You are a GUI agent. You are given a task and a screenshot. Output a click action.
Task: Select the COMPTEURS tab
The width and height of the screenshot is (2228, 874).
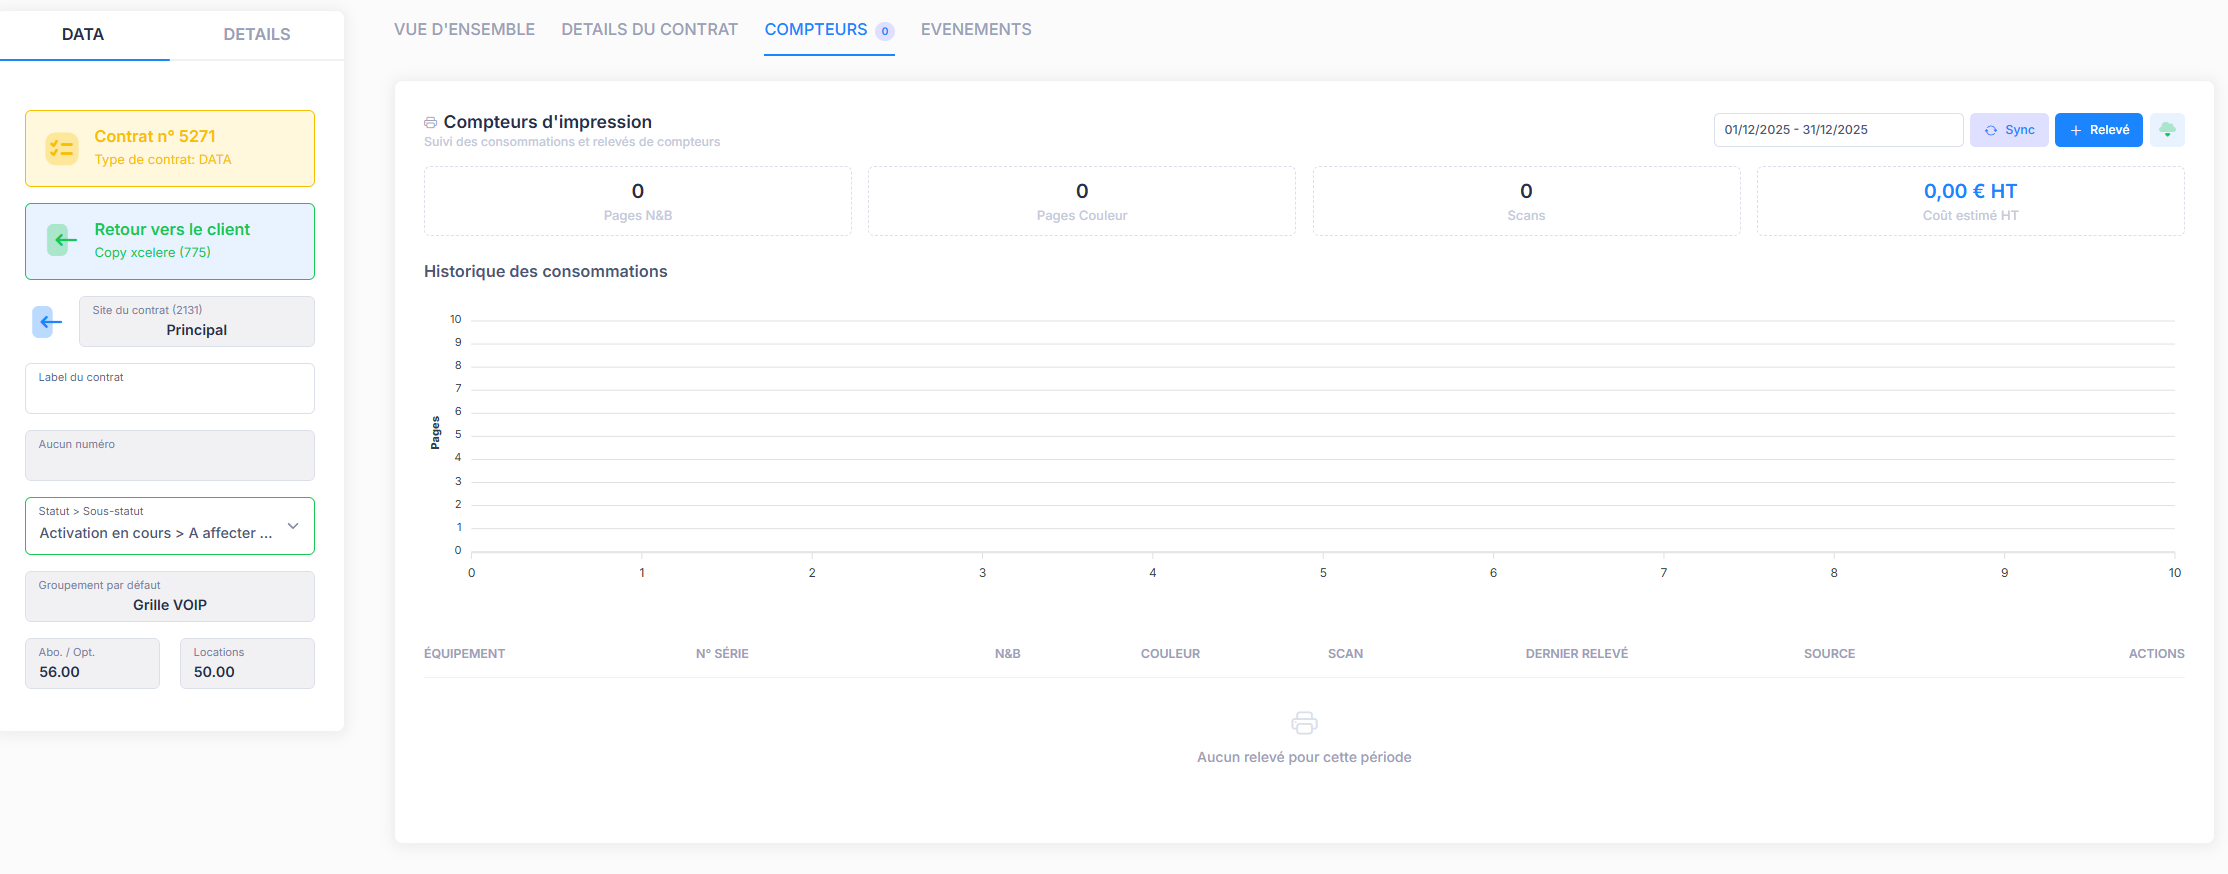click(x=829, y=30)
